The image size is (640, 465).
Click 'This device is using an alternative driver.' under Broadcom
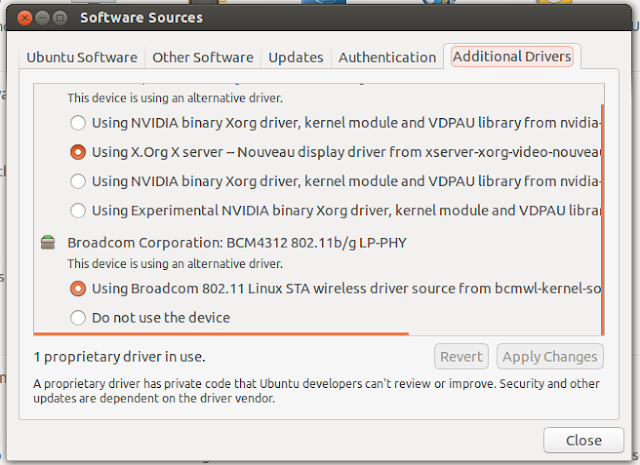pos(175,264)
